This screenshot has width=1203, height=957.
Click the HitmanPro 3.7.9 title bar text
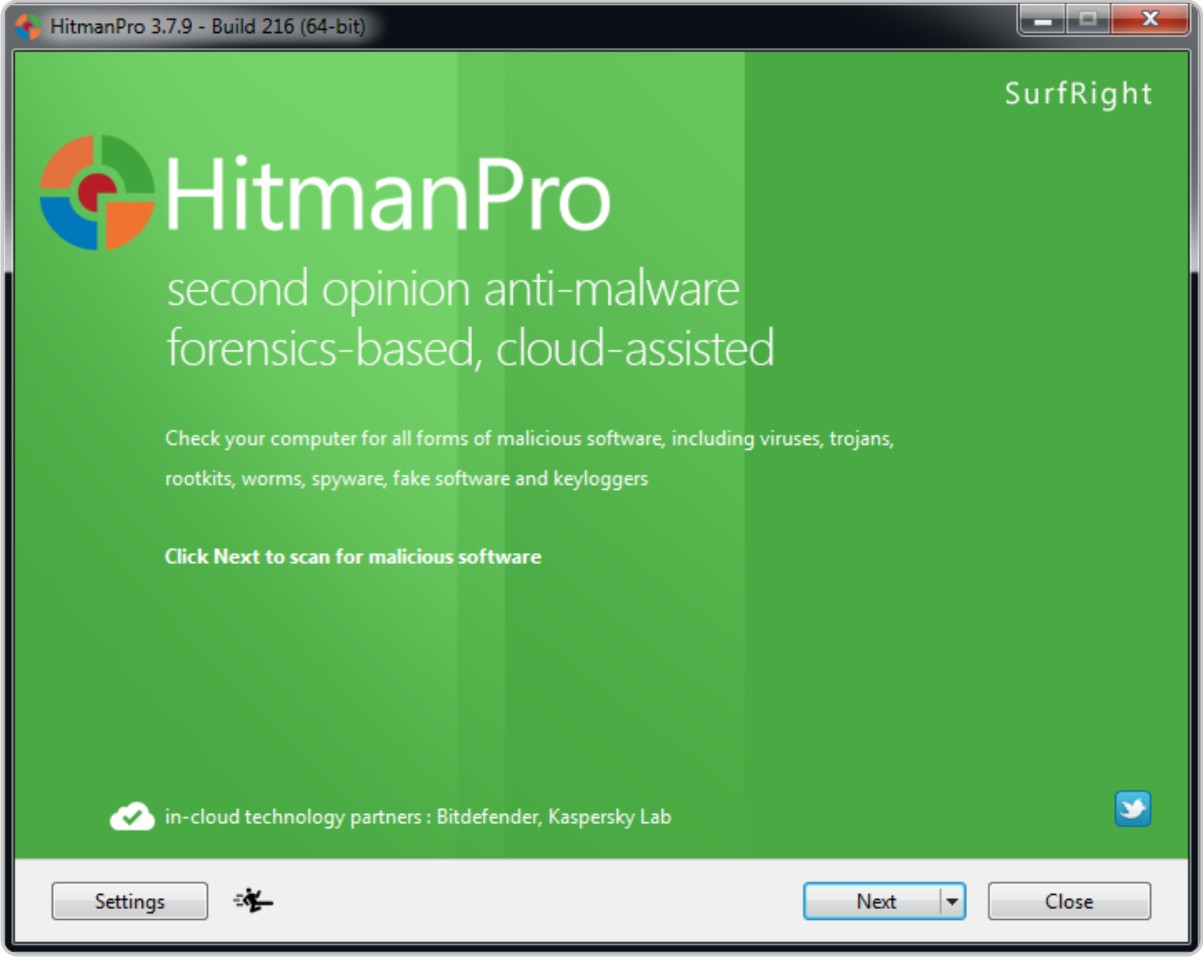(x=206, y=26)
